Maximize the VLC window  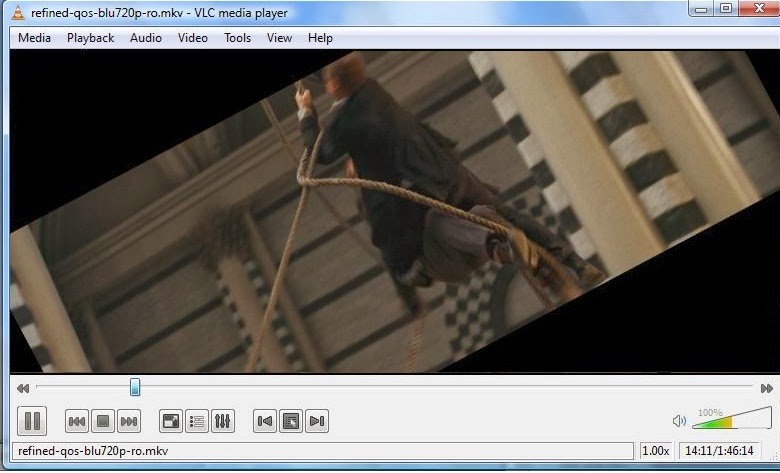pos(726,8)
